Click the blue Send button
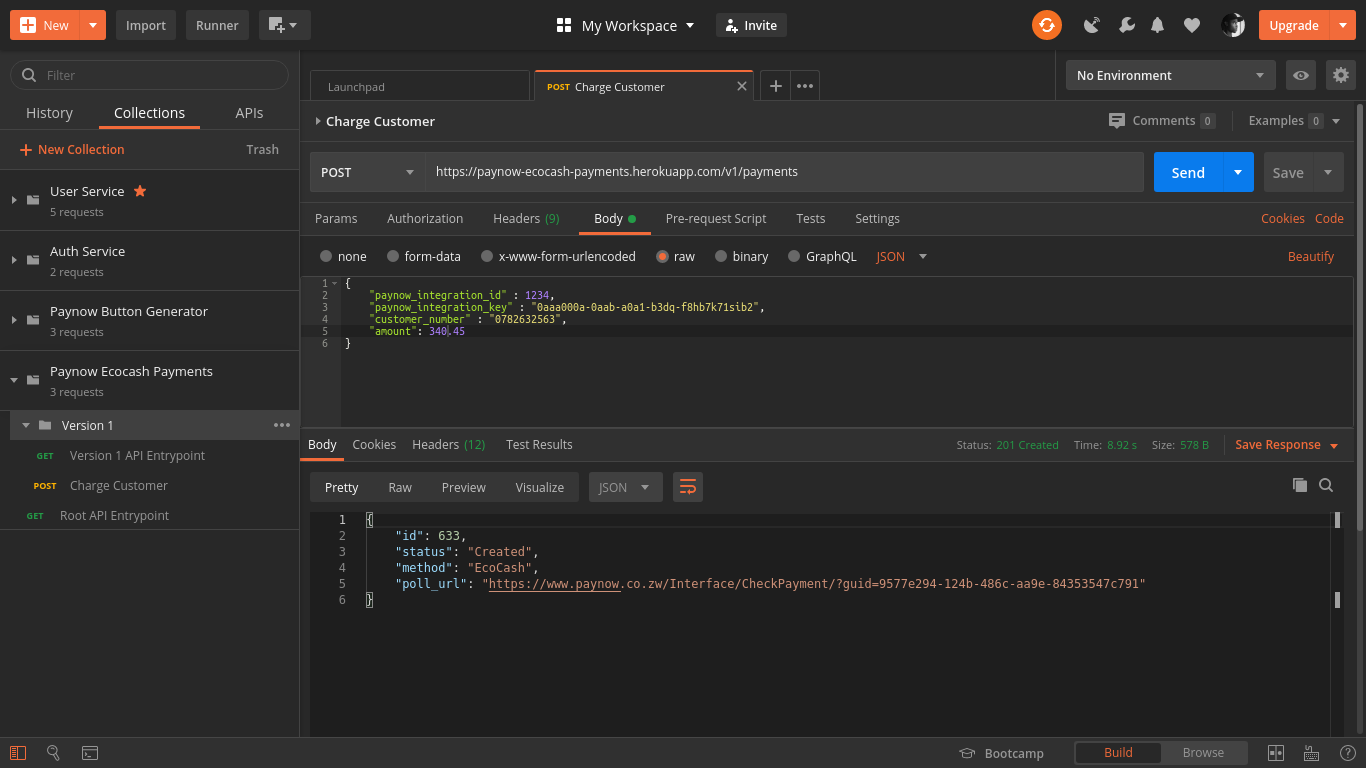This screenshot has height=768, width=1366. pyautogui.click(x=1188, y=172)
